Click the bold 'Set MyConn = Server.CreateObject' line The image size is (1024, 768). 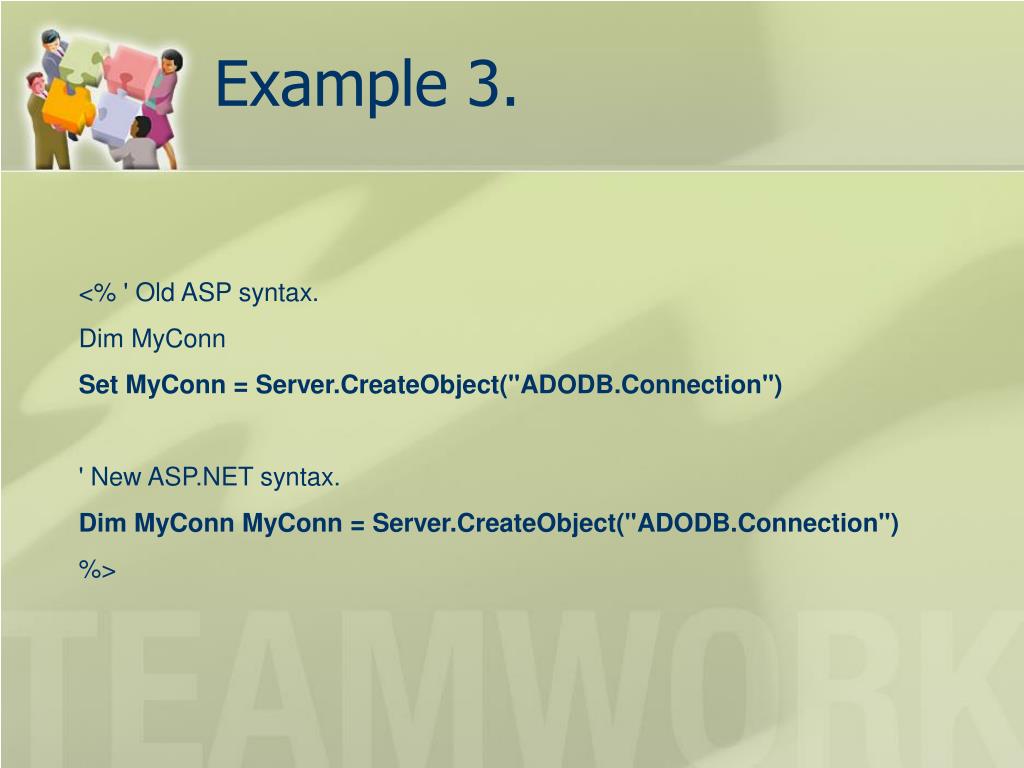[x=430, y=385]
